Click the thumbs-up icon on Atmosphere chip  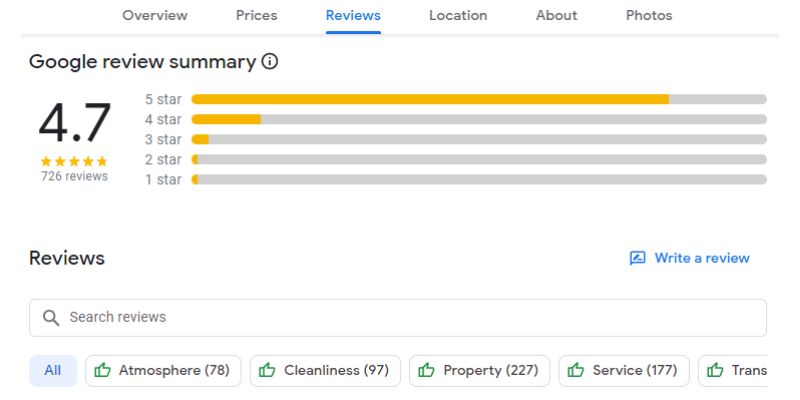click(103, 370)
